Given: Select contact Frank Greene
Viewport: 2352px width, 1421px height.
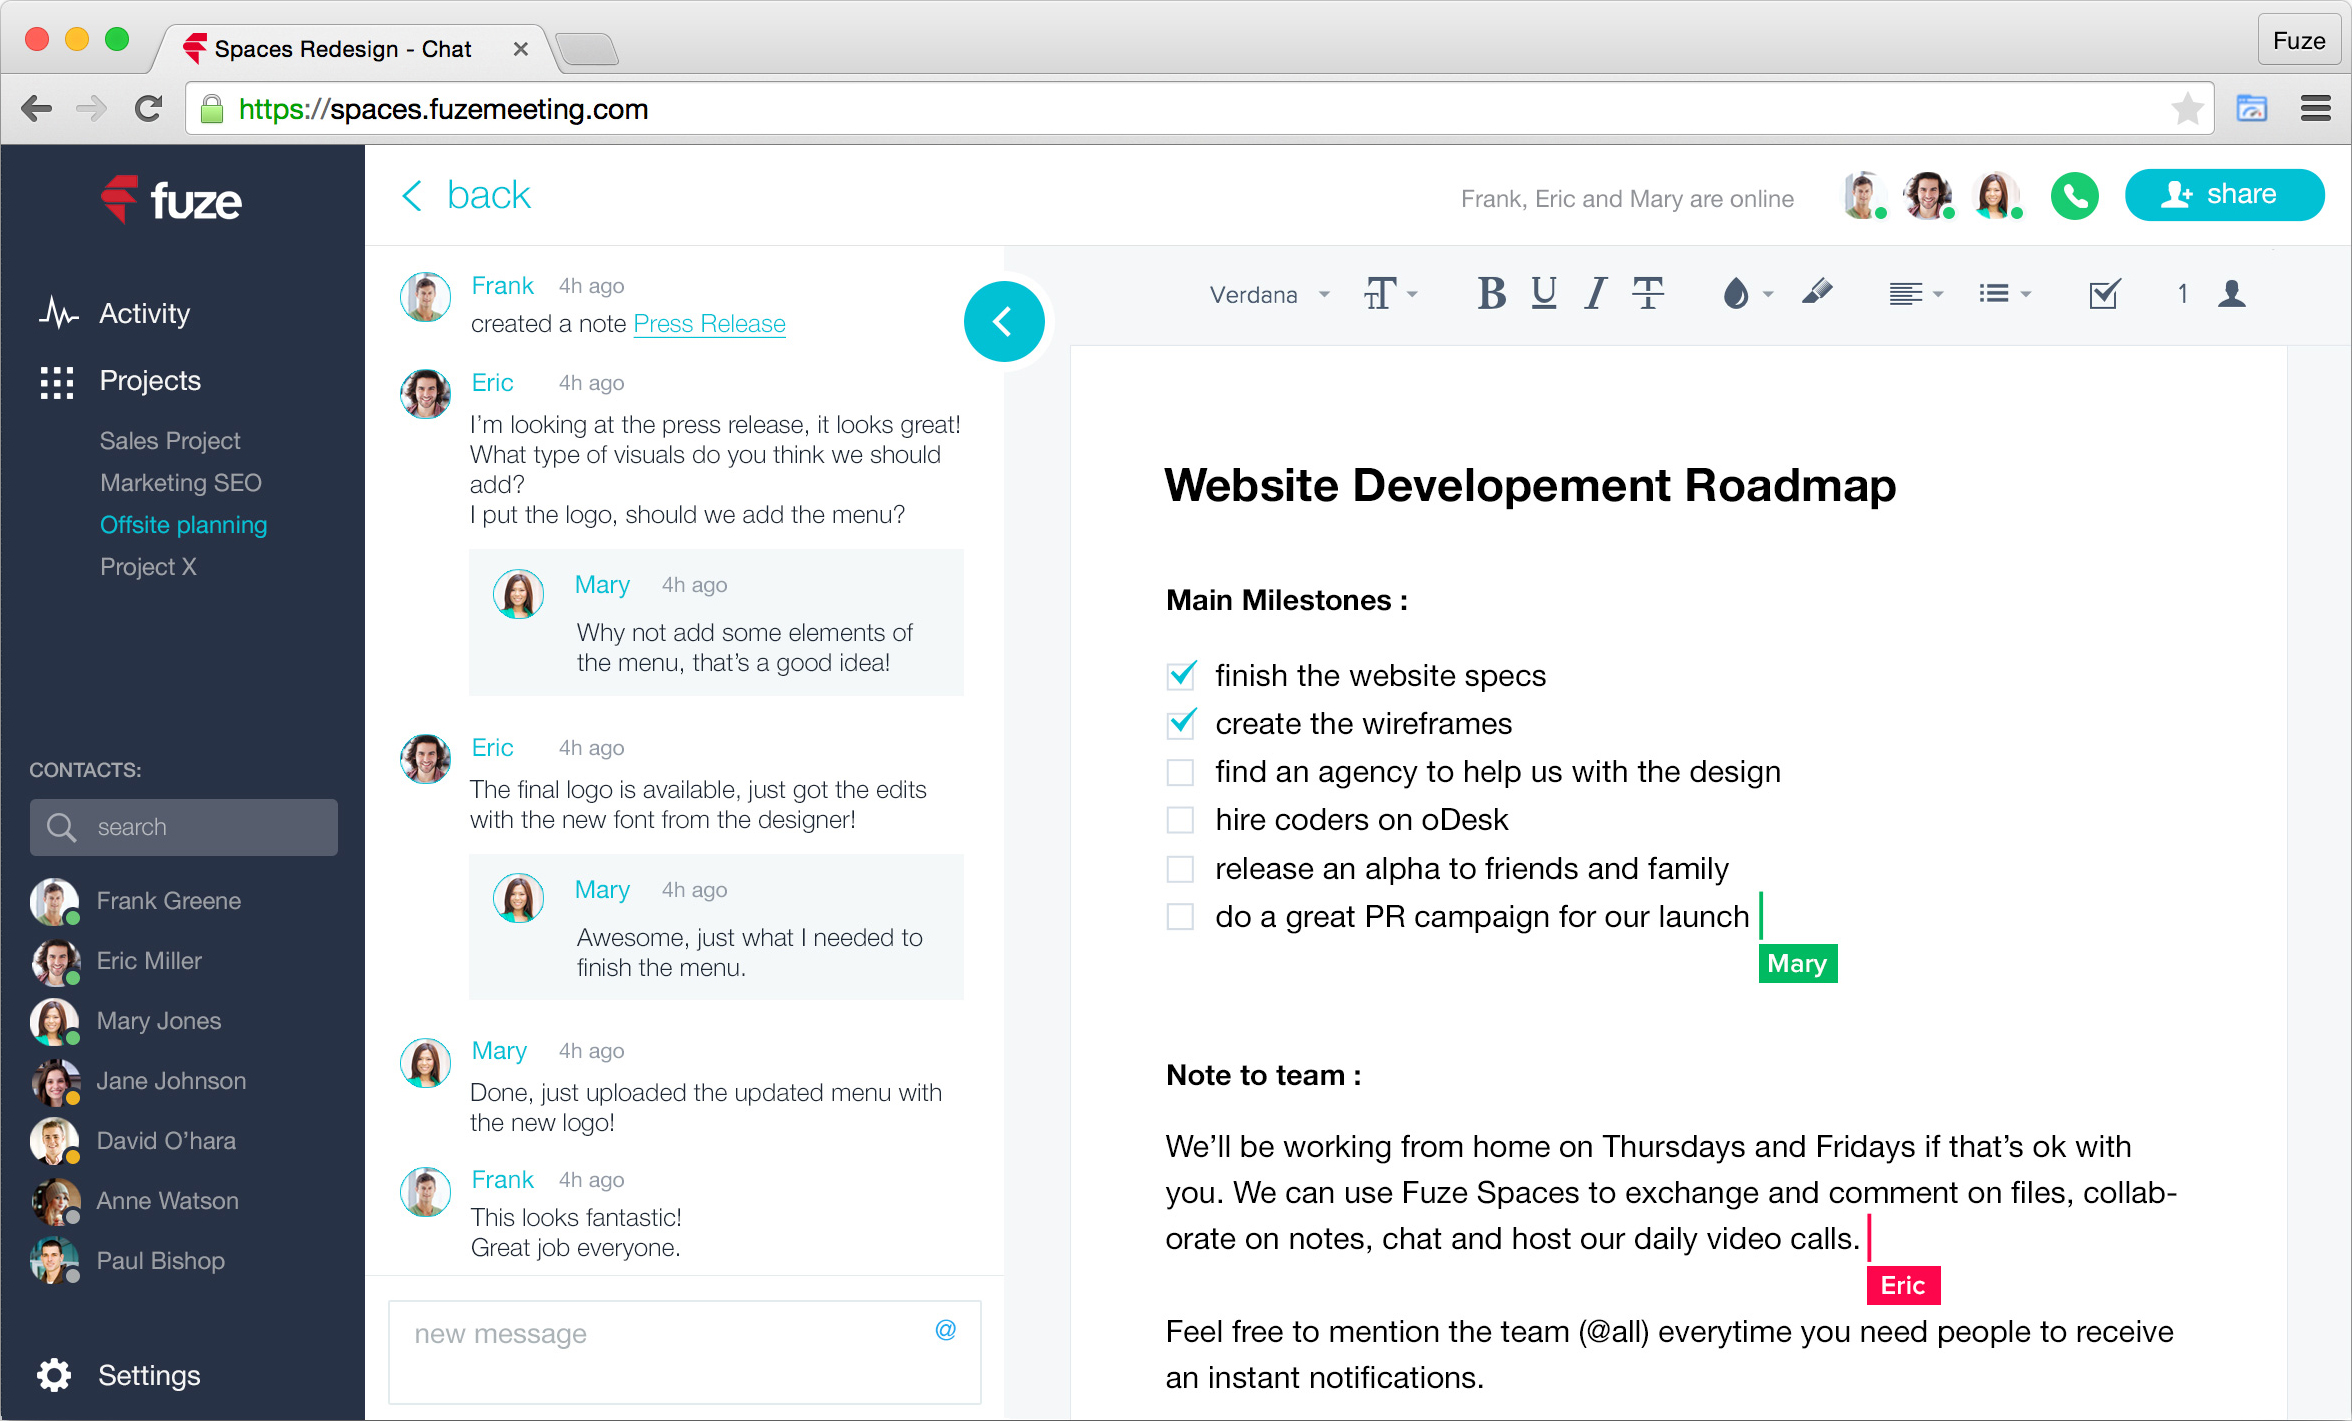Looking at the screenshot, I should (x=137, y=901).
